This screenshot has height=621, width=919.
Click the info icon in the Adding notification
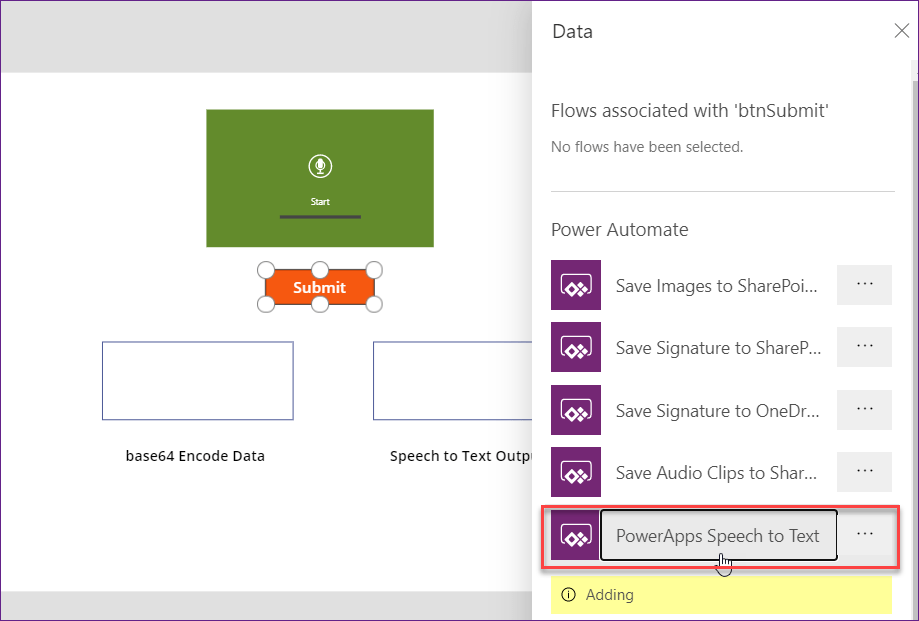coord(567,594)
